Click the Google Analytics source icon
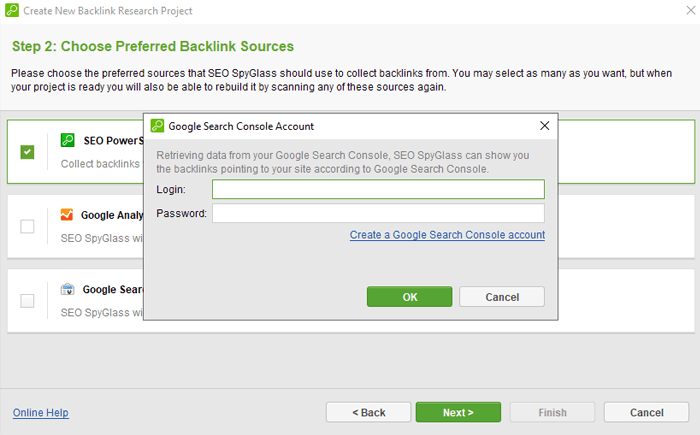 click(67, 215)
